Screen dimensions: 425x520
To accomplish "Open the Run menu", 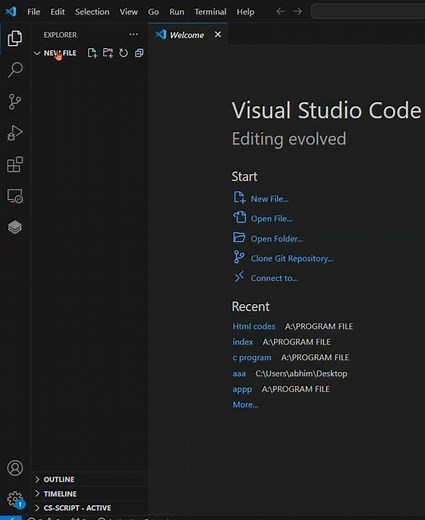I will coord(177,12).
